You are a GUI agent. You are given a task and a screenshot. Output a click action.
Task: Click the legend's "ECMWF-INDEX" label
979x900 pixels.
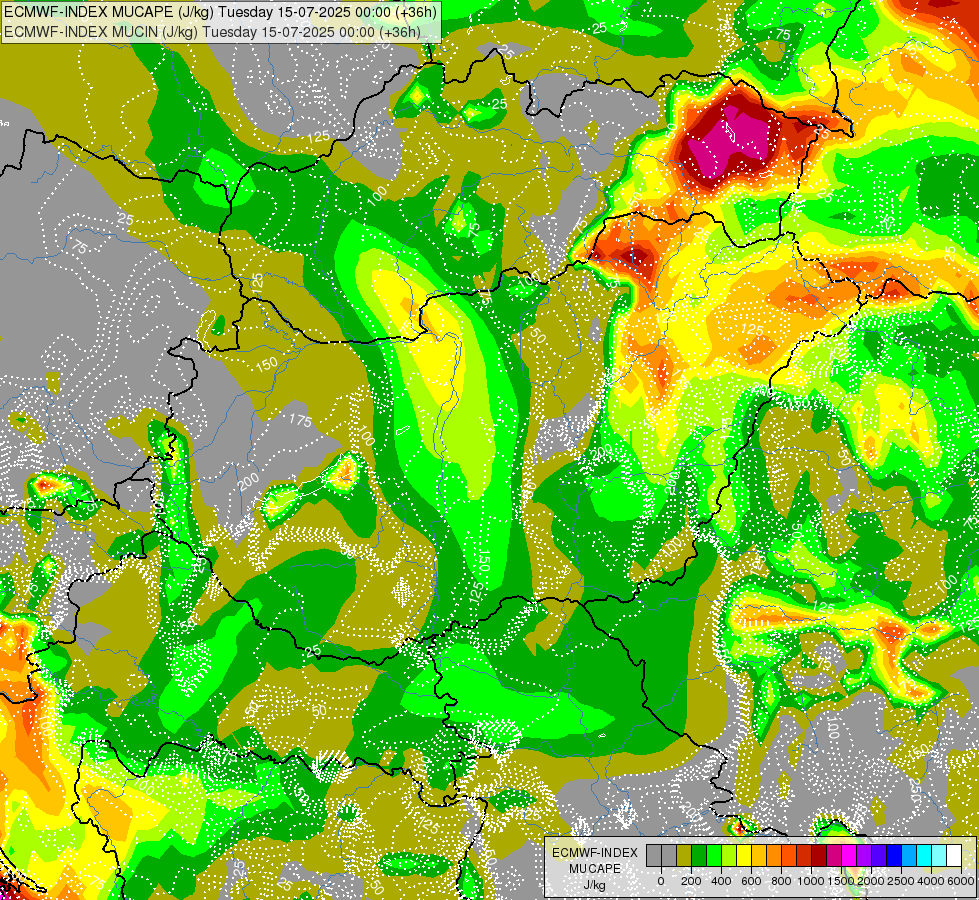click(595, 853)
